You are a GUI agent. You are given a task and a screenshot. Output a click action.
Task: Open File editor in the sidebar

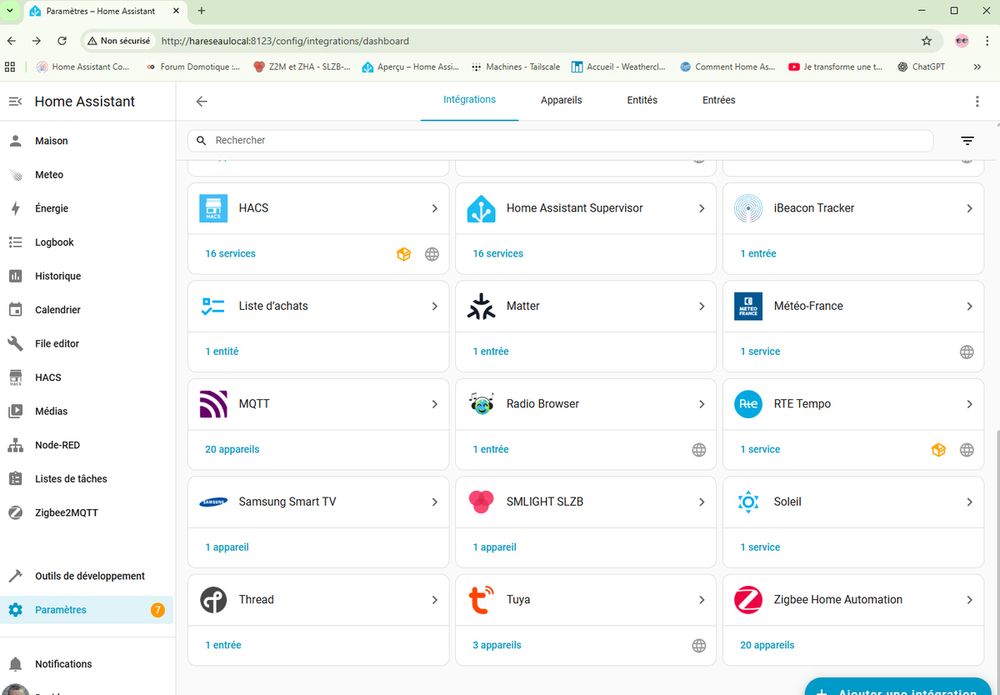pos(87,344)
